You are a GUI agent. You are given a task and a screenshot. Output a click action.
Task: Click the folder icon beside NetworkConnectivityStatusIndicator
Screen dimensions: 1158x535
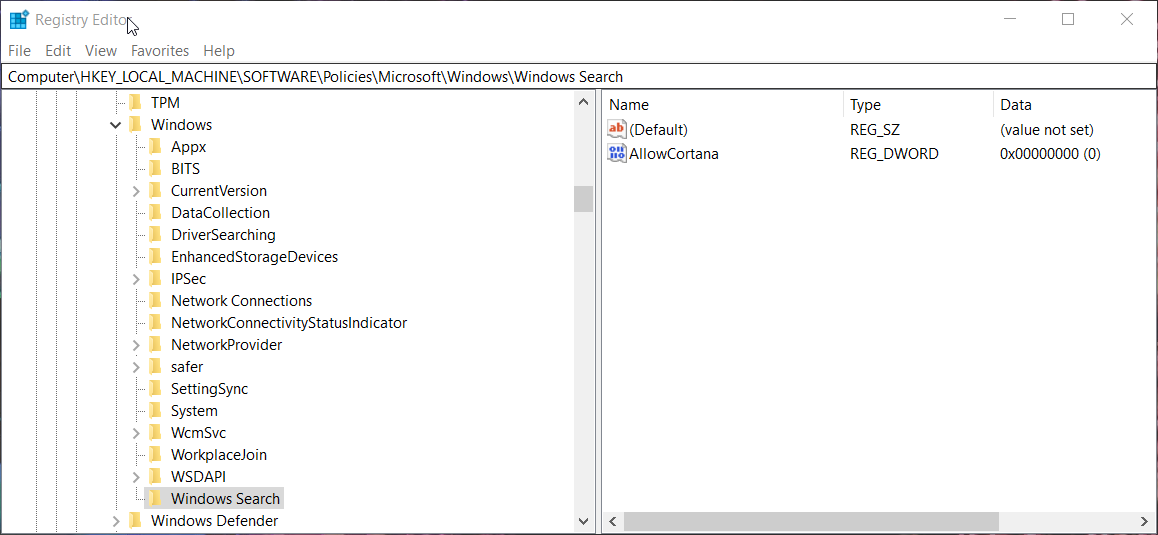click(x=154, y=323)
